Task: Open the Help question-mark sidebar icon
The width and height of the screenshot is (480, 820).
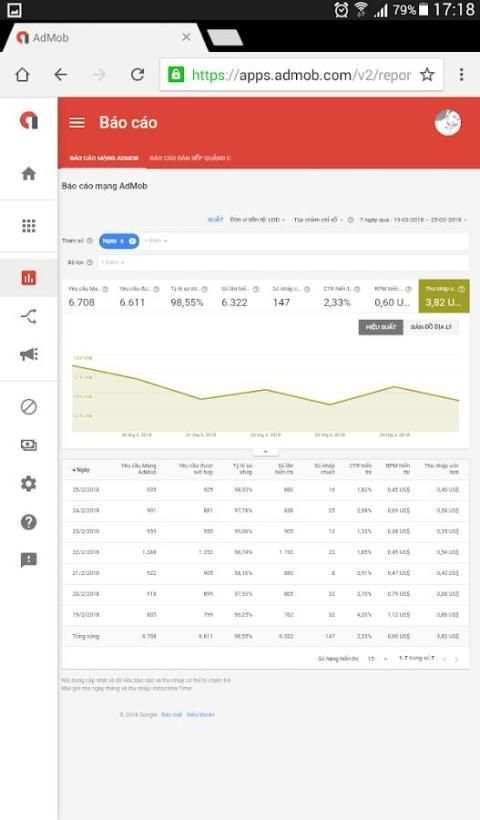Action: (29, 522)
